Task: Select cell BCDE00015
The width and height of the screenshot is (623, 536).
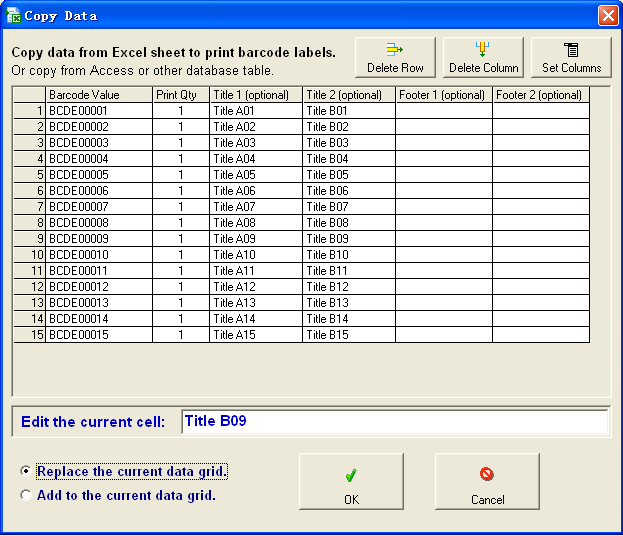Action: tap(99, 335)
